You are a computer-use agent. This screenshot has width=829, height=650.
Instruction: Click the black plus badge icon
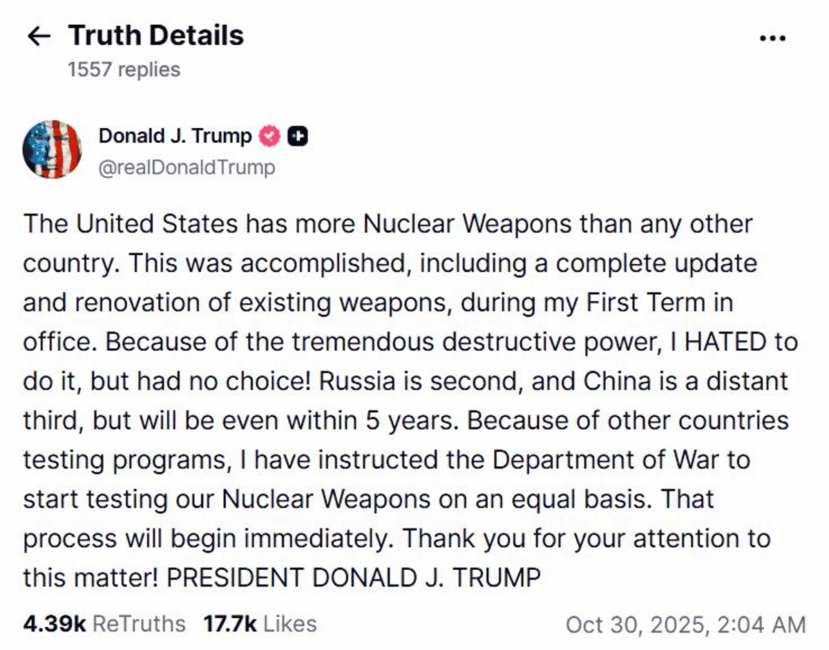297,137
